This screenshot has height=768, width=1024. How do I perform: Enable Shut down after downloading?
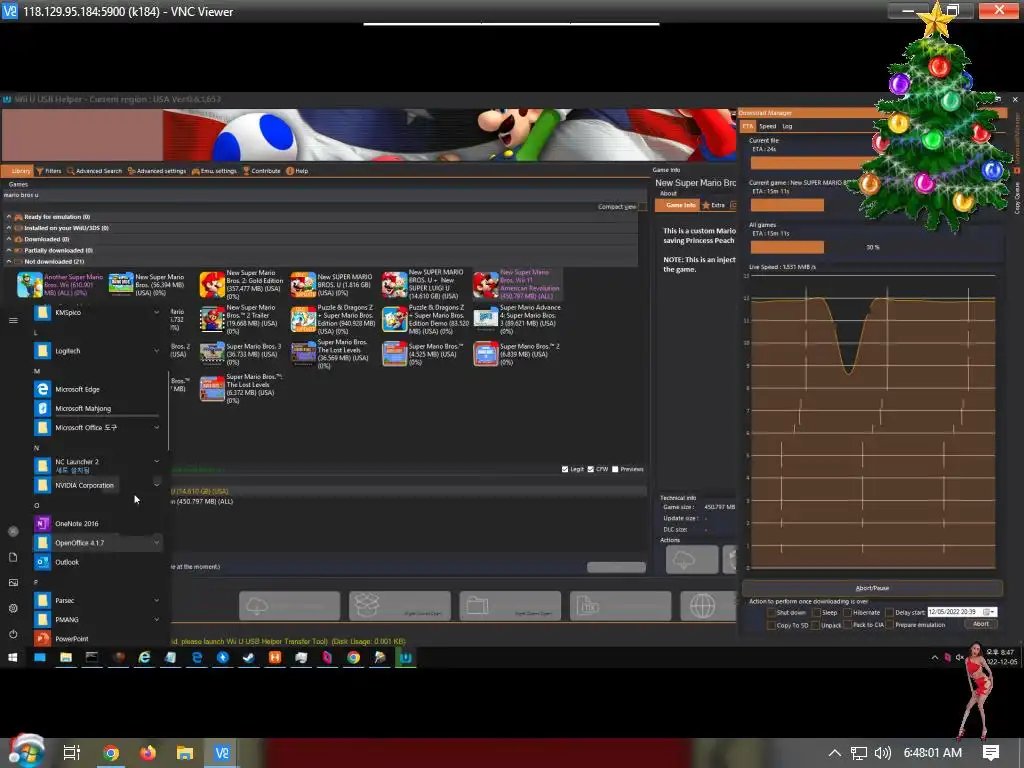click(771, 613)
